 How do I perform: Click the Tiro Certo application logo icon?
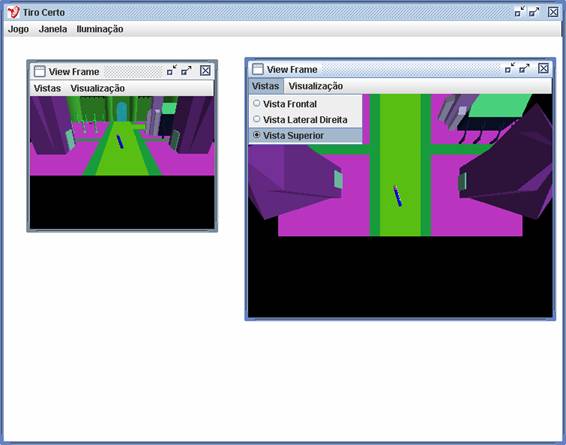pos(13,12)
